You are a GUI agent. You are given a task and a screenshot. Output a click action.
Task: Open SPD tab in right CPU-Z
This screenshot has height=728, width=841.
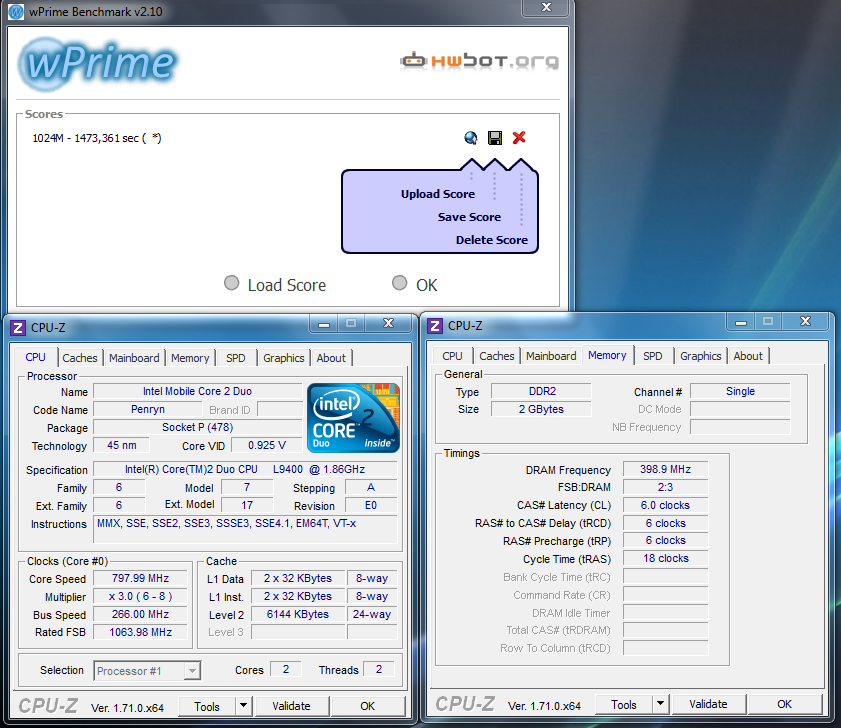coord(653,356)
